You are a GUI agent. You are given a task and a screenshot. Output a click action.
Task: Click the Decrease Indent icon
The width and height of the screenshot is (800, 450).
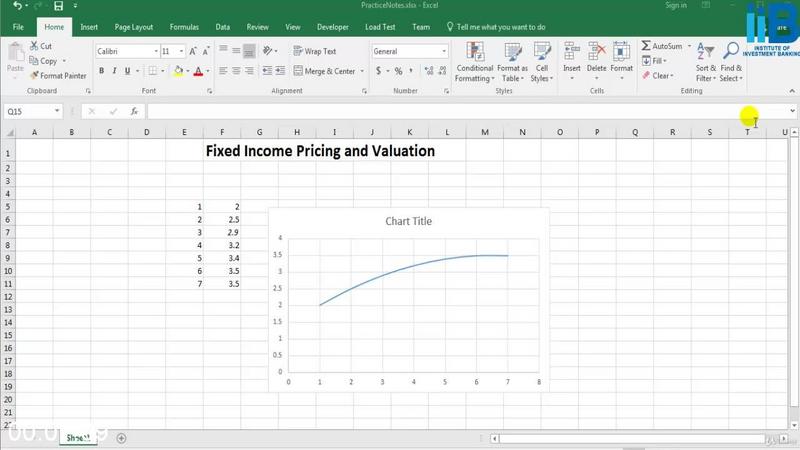pos(267,71)
